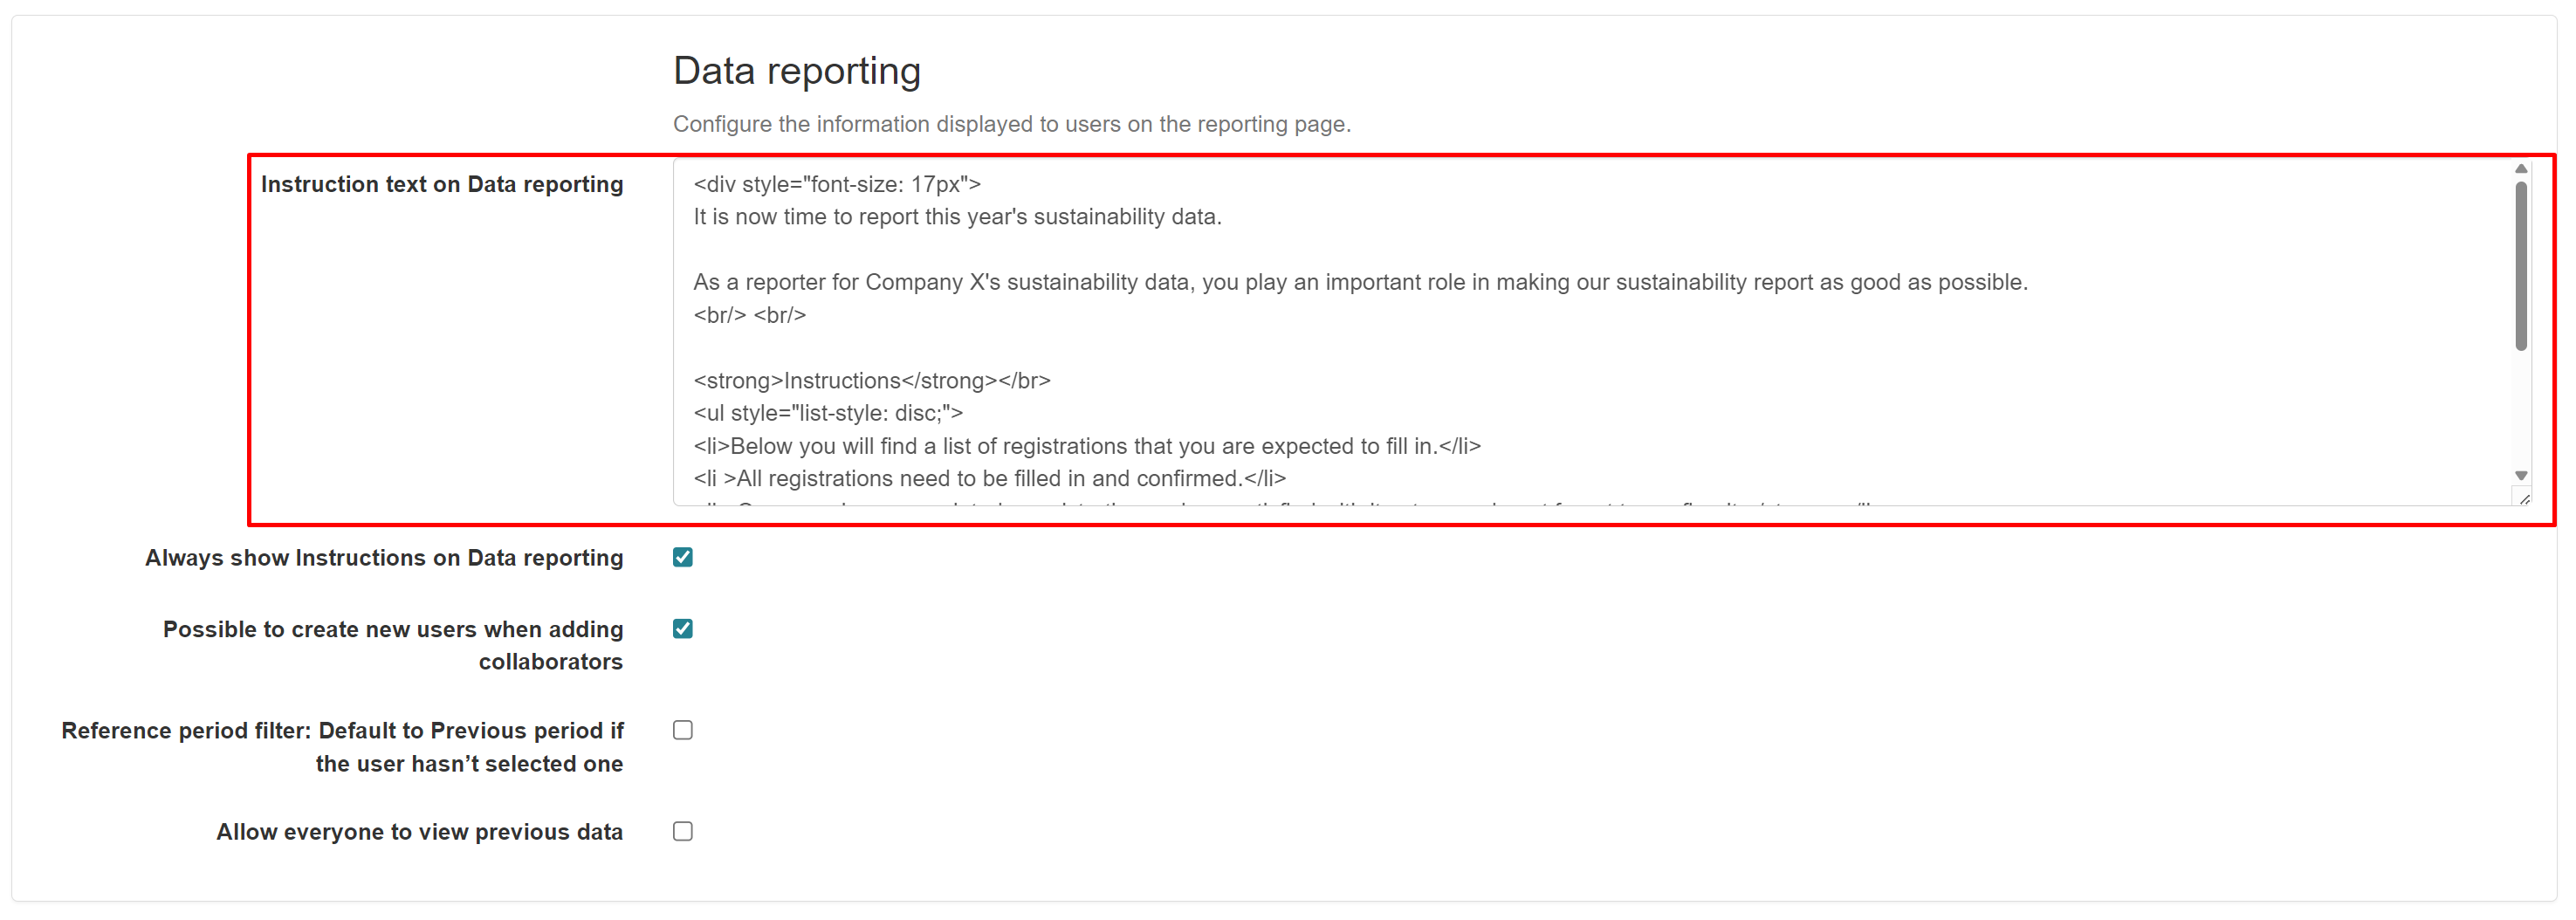This screenshot has height=920, width=2576.
Task: Place cursor in 'It is now time' line
Action: (957, 217)
